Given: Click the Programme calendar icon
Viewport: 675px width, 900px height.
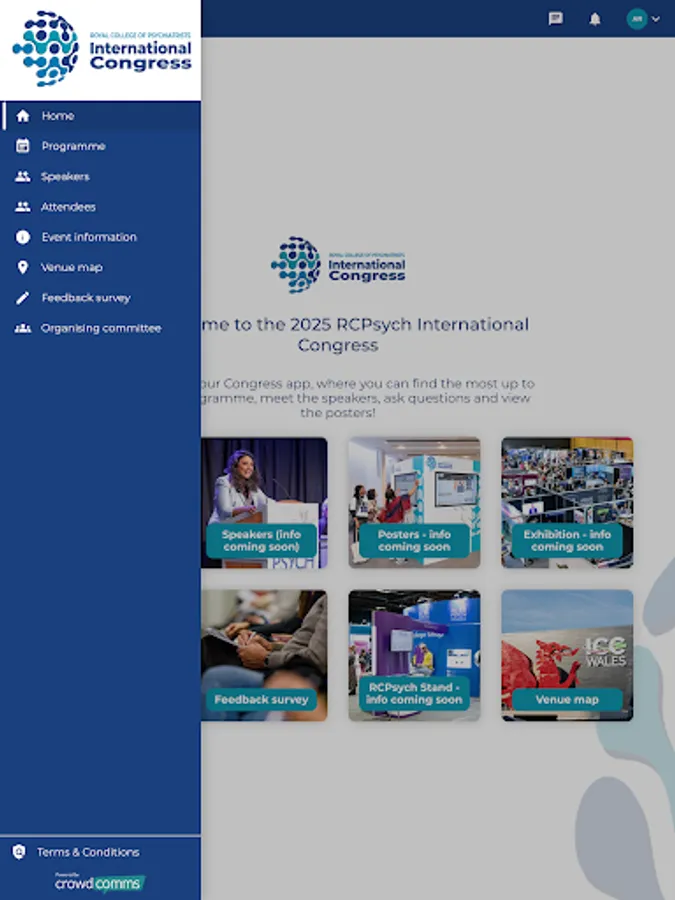Looking at the screenshot, I should tap(22, 146).
